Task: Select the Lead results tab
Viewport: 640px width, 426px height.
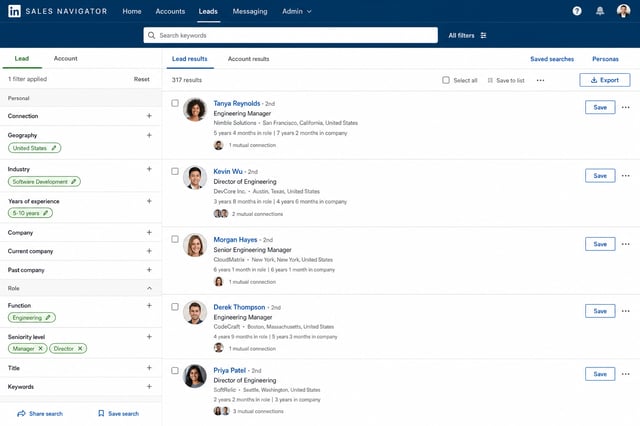Action: [x=189, y=59]
